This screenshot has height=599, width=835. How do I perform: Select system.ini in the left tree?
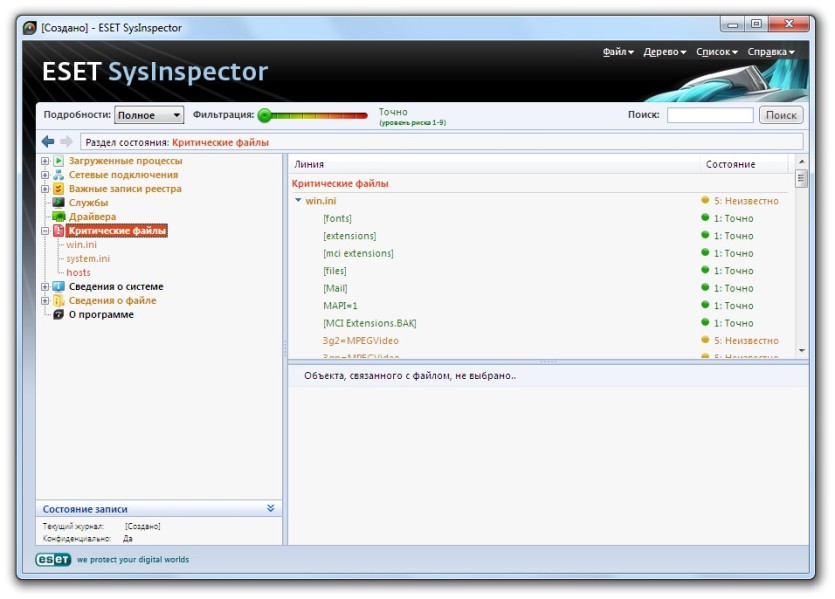(x=88, y=258)
